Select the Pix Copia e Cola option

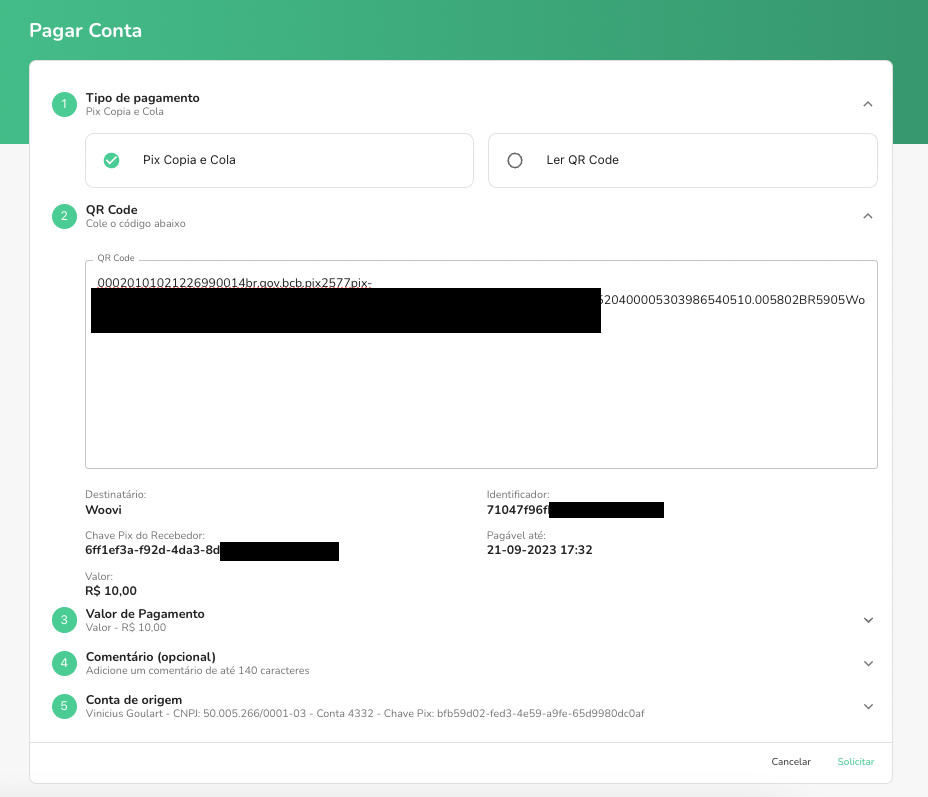point(279,160)
